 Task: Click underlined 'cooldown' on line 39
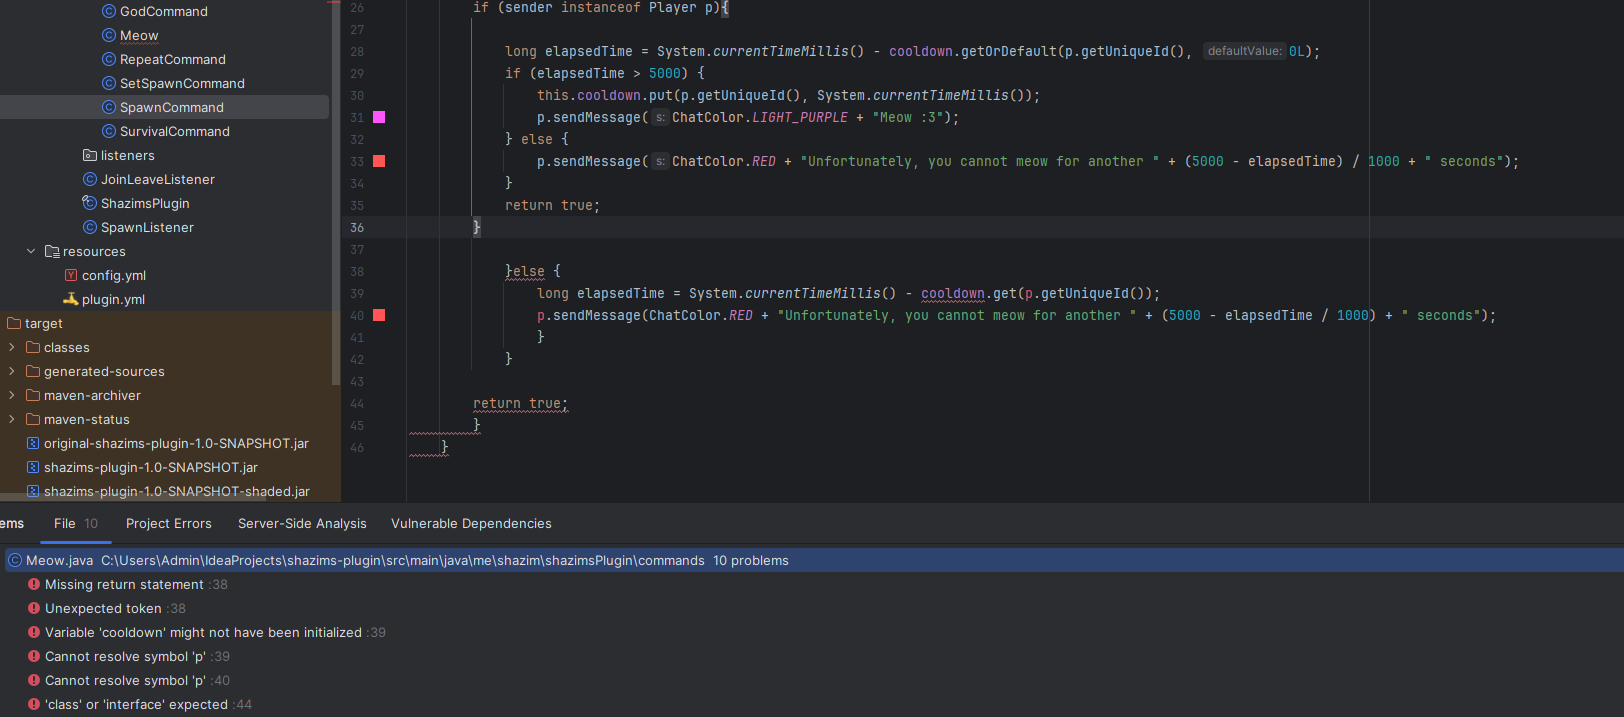pyautogui.click(x=953, y=293)
